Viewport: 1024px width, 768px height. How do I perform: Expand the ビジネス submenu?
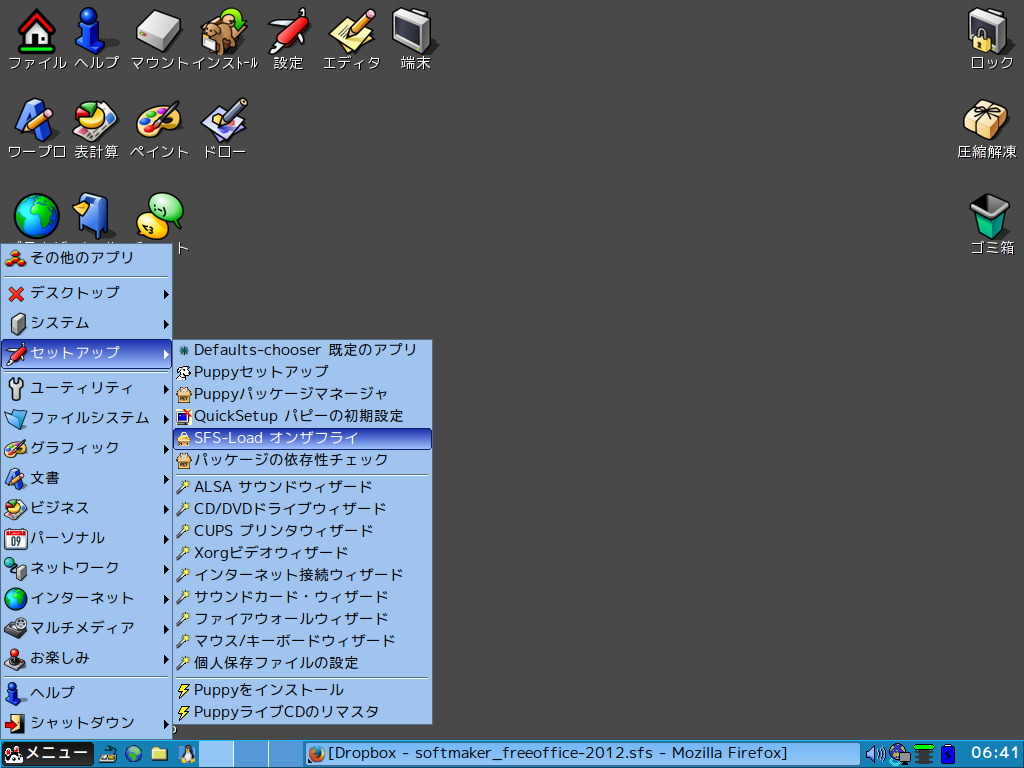click(x=86, y=509)
